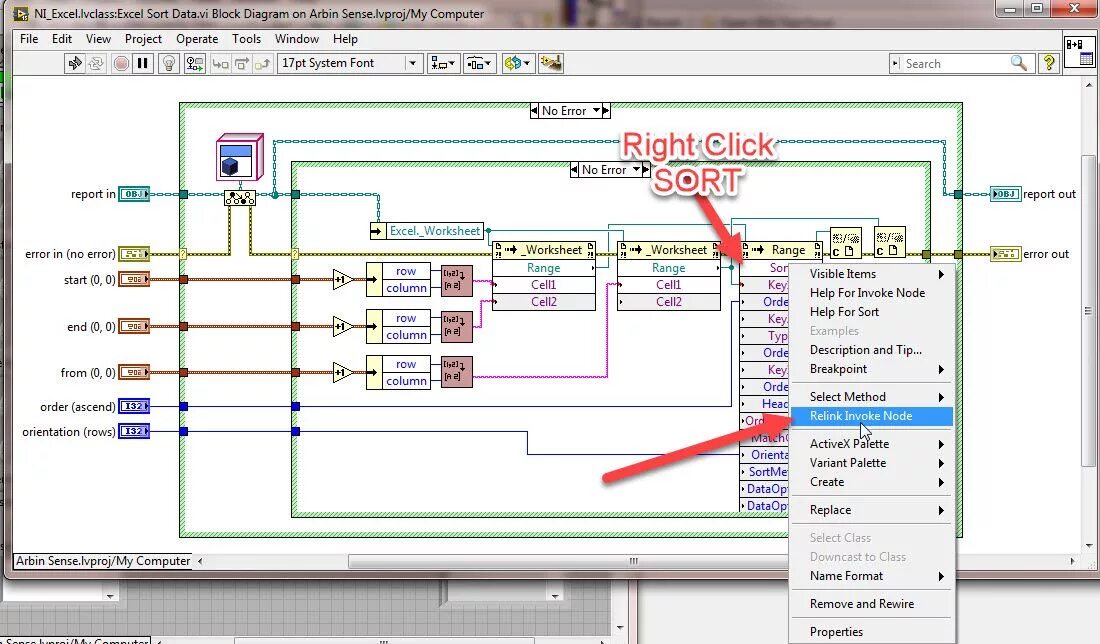Toggle Highlight Execution light bulb
The width and height of the screenshot is (1100, 644).
pyautogui.click(x=169, y=64)
